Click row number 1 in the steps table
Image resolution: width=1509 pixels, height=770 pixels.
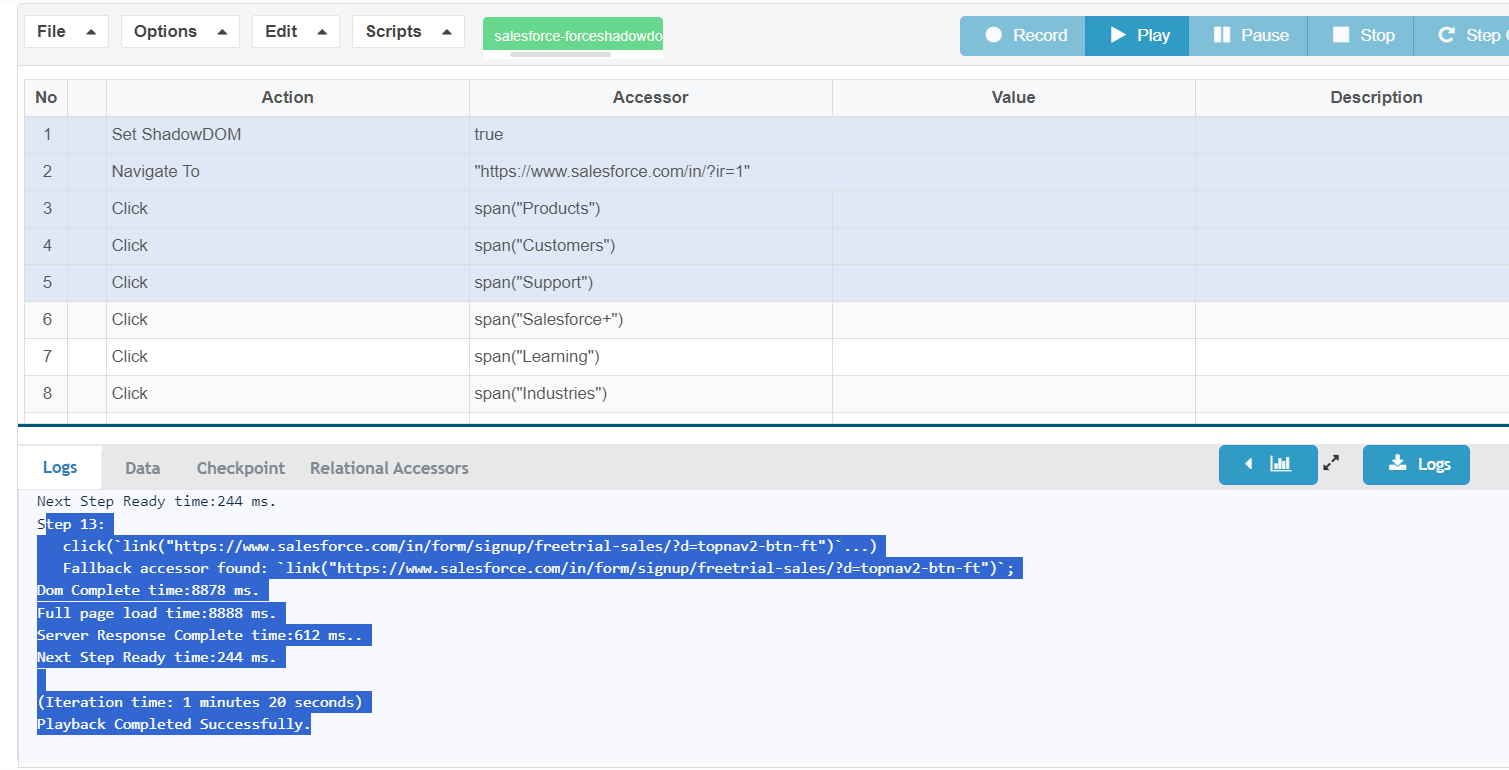pyautogui.click(x=46, y=135)
